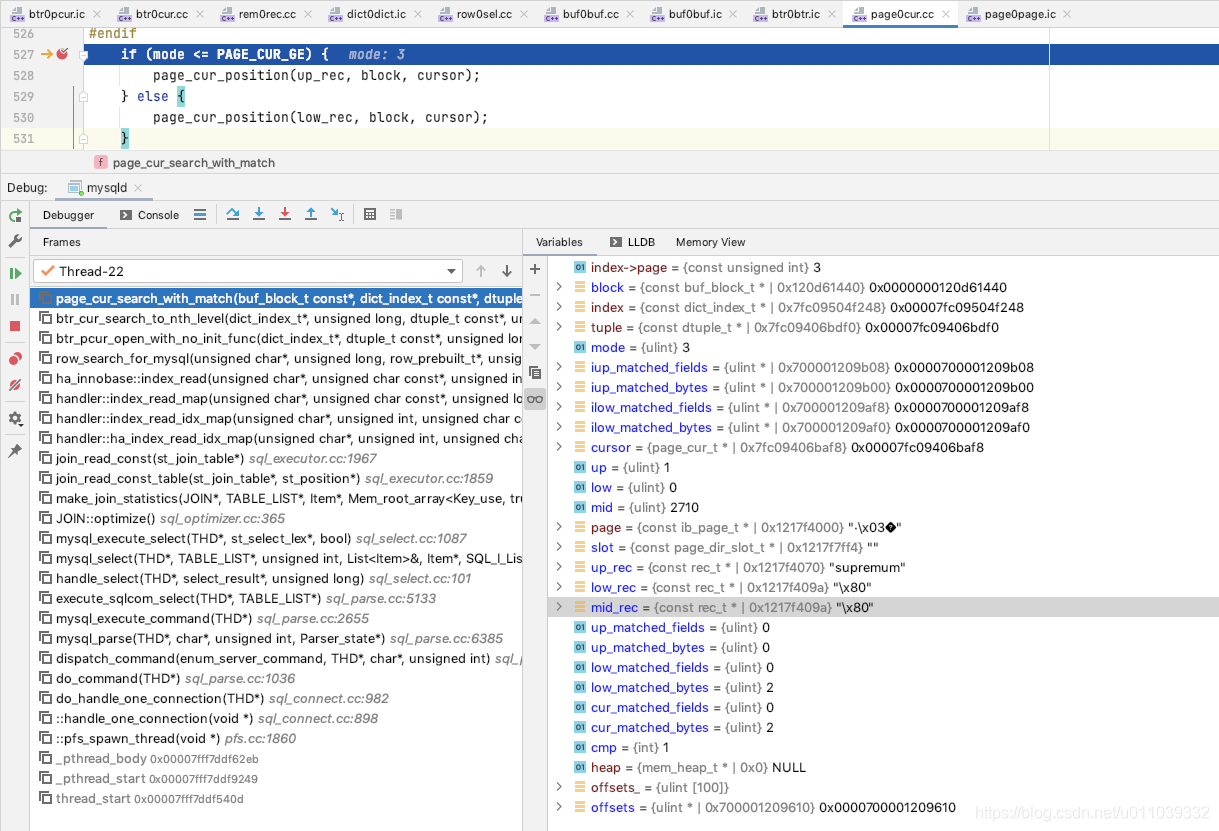Open View Breakpoints double red dot icon
Screen dimensions: 1219x831
(x=15, y=359)
